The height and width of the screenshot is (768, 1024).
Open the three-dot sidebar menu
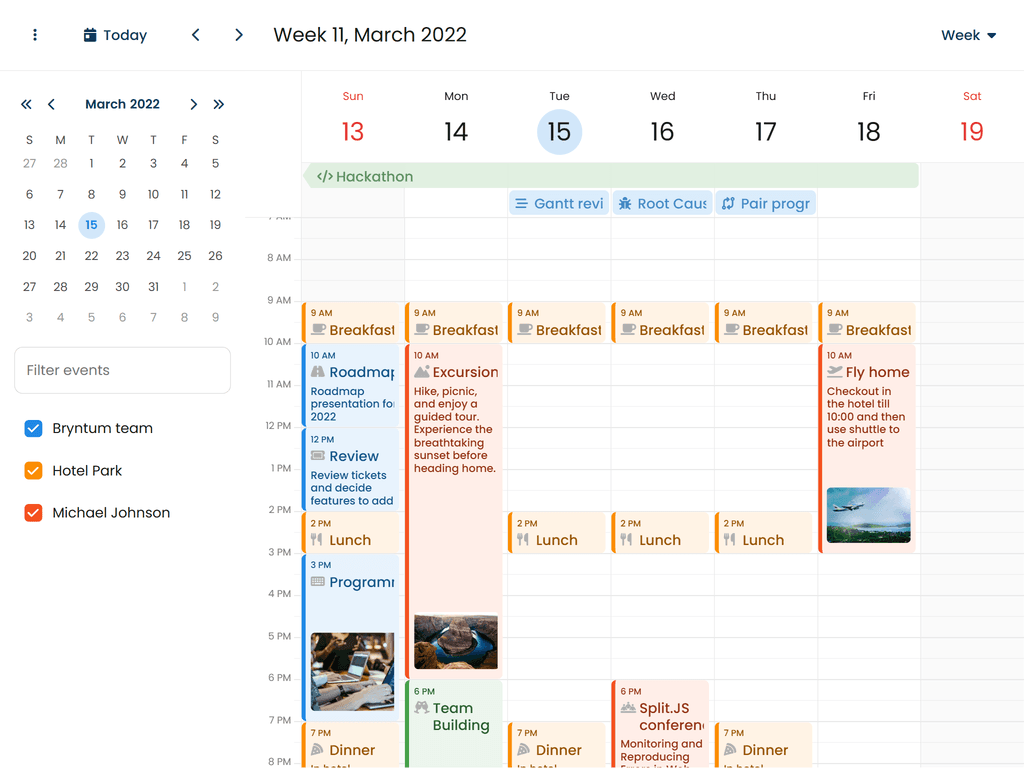click(x=35, y=35)
